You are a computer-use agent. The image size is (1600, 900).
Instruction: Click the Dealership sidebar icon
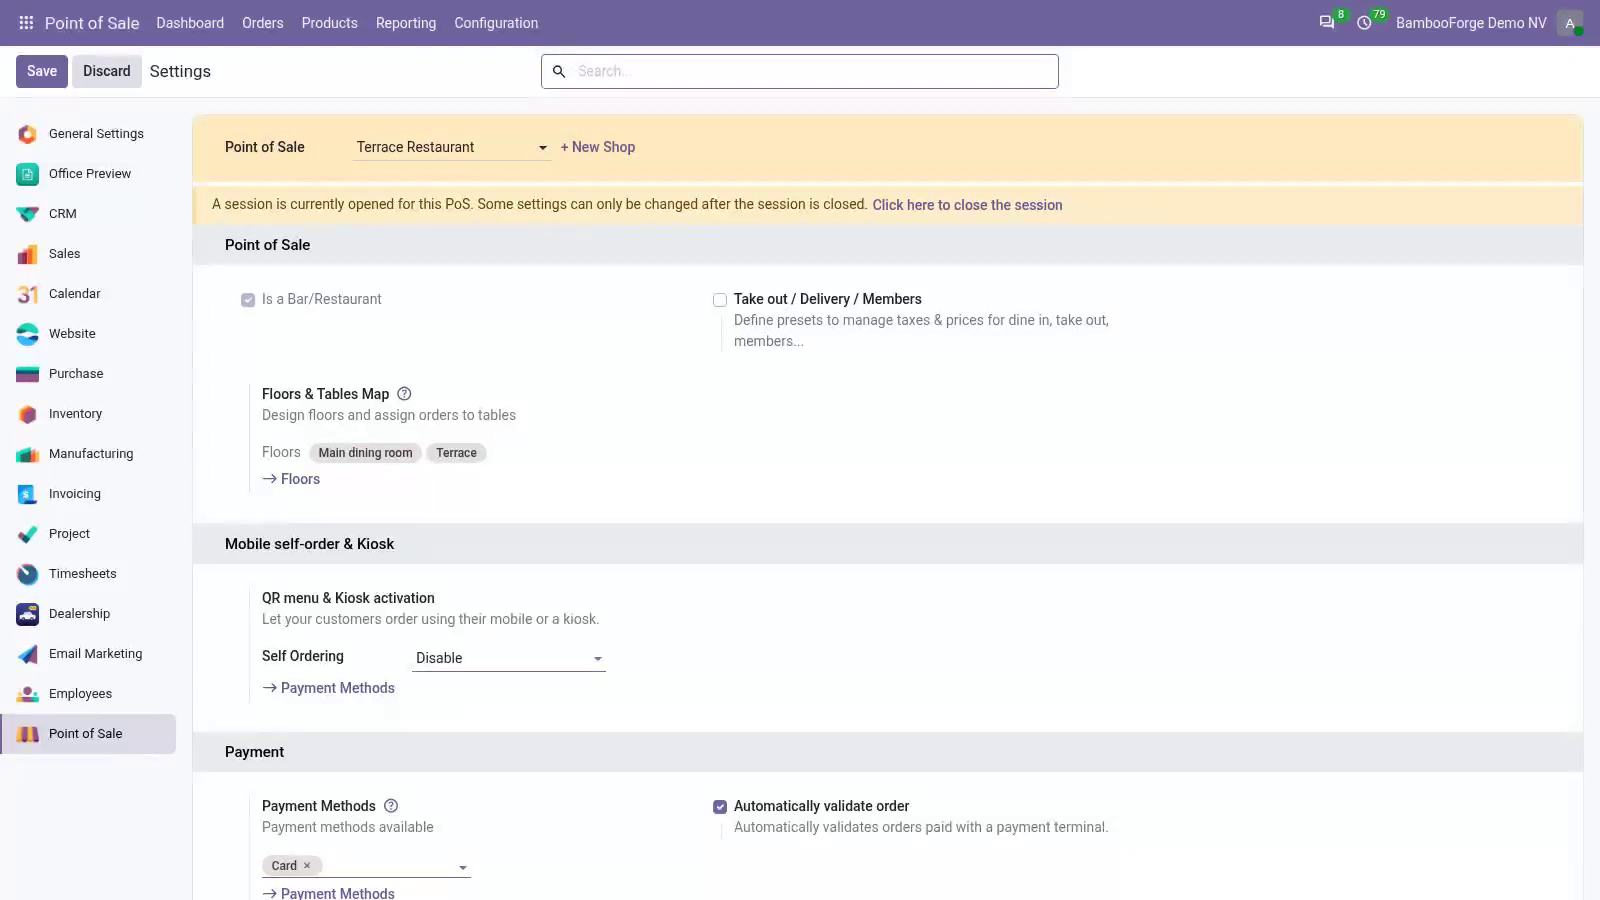pyautogui.click(x=28, y=614)
